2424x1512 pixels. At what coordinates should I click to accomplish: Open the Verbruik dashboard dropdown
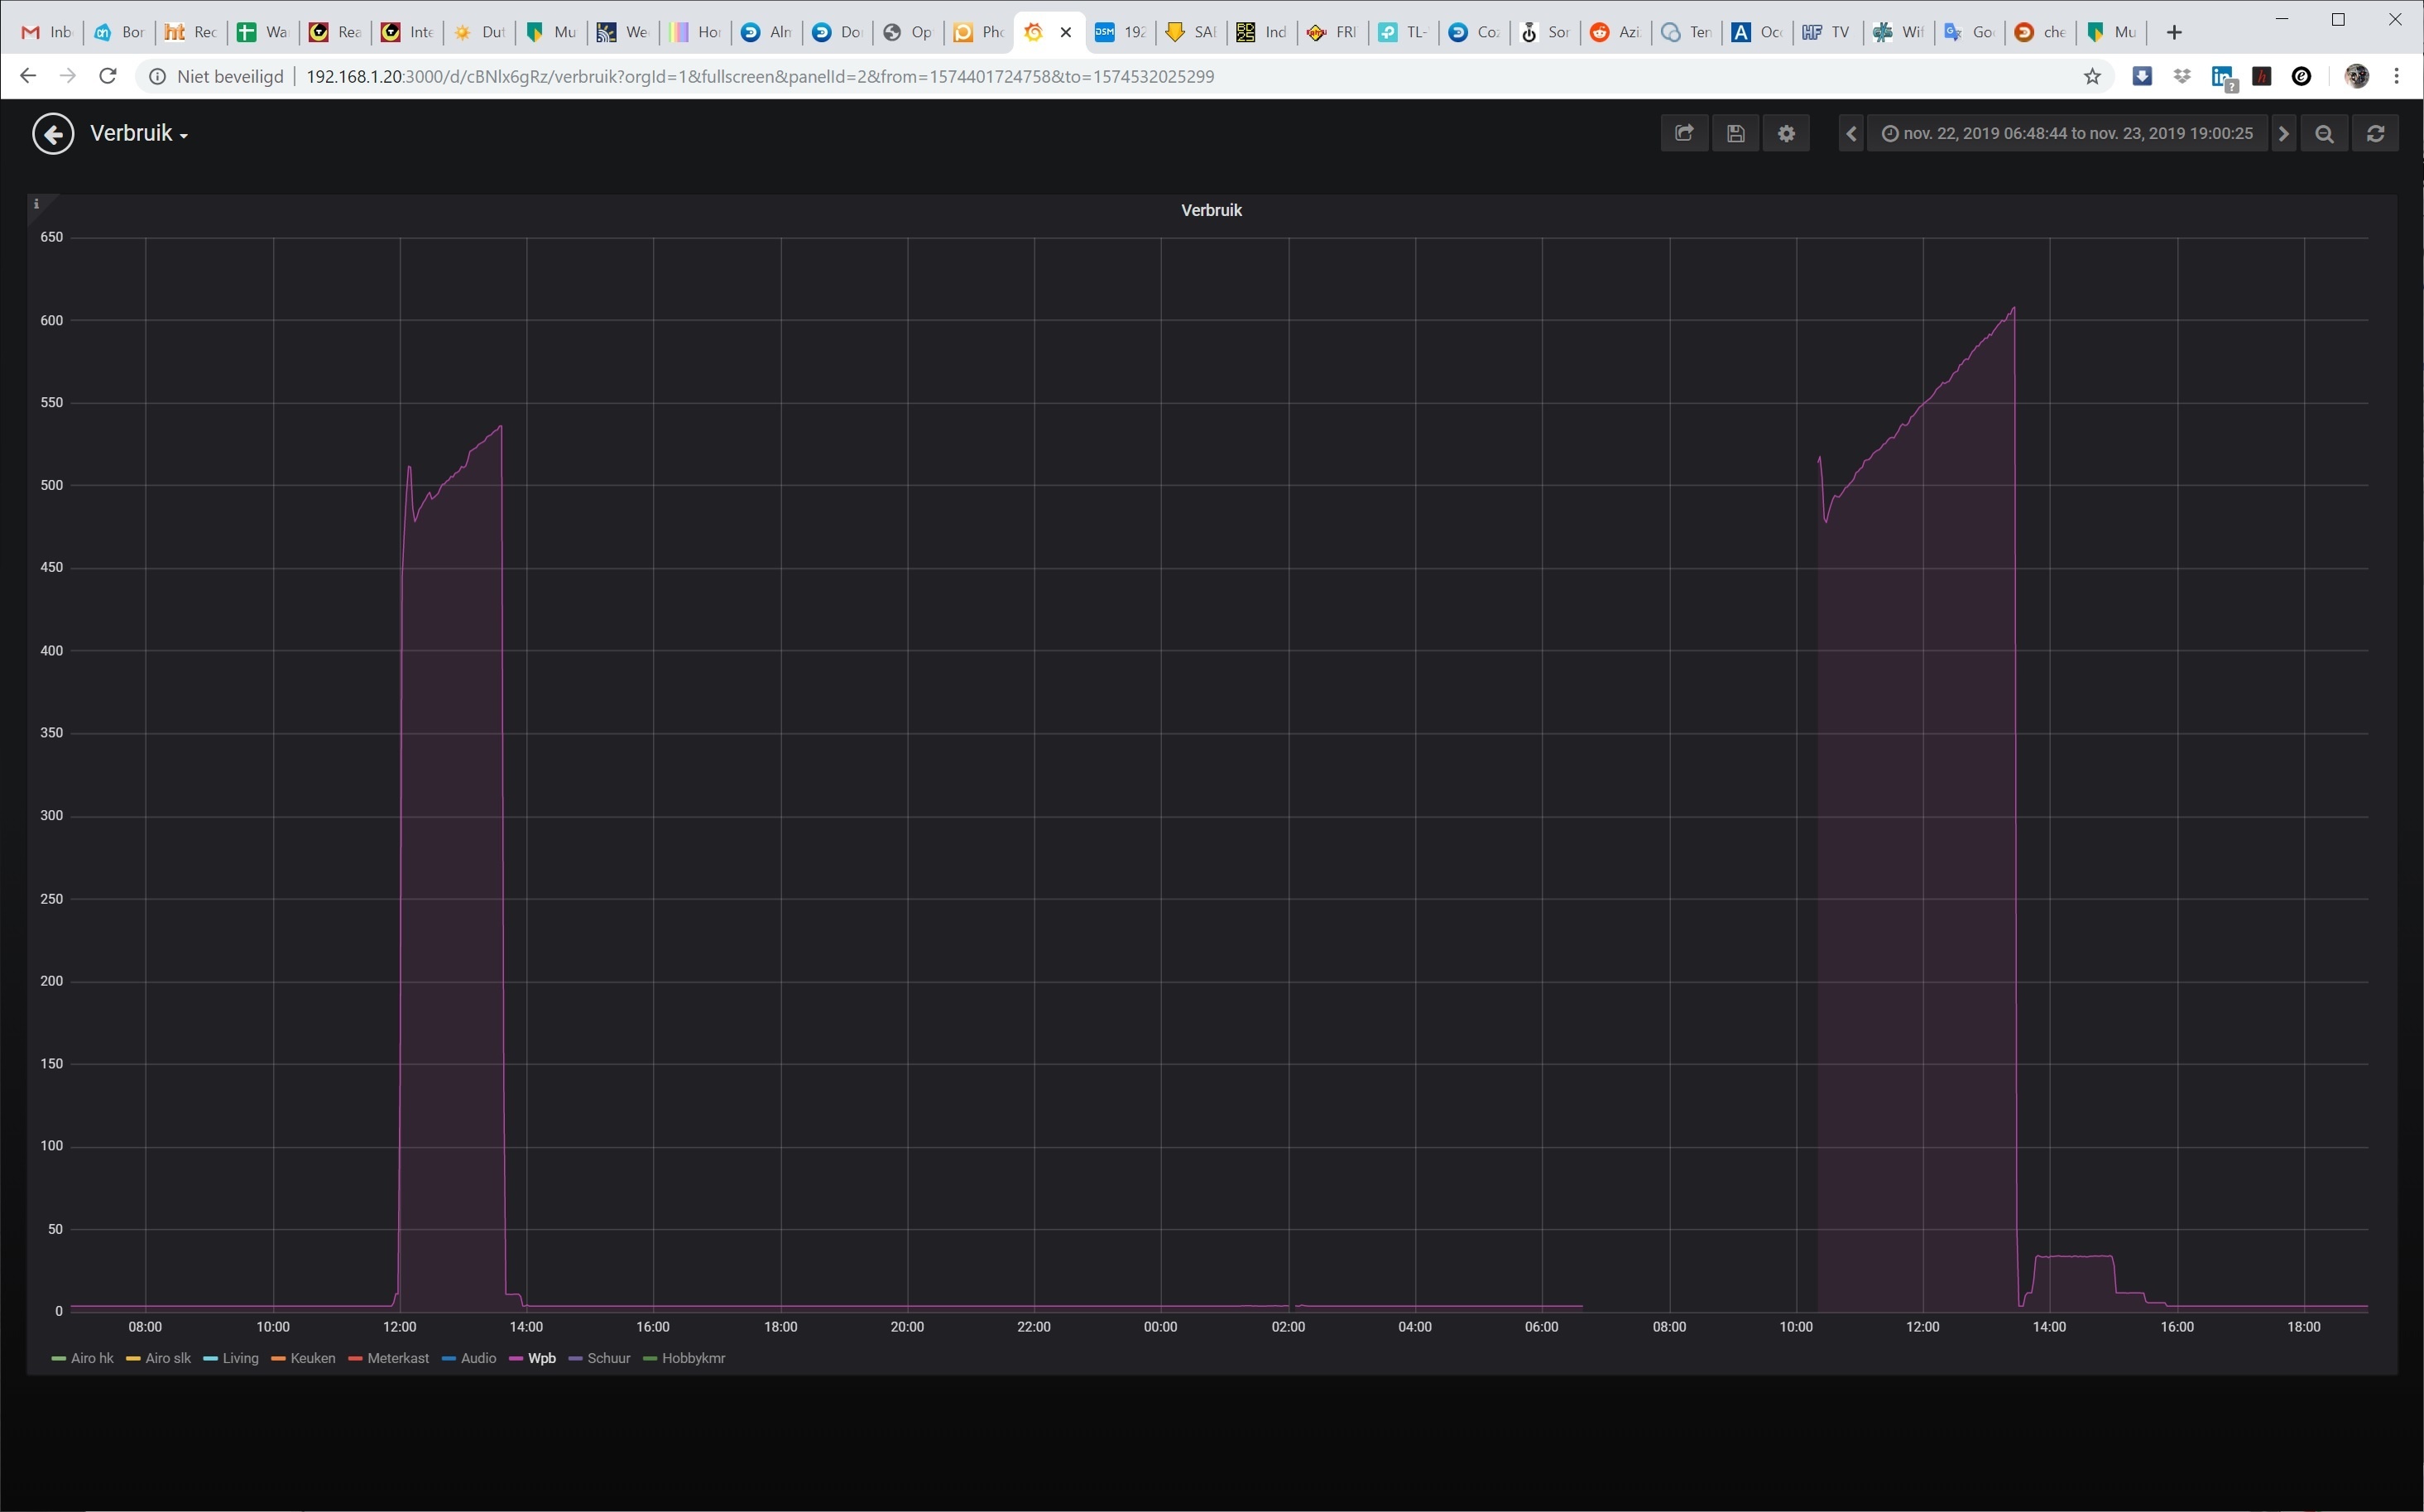coord(139,134)
